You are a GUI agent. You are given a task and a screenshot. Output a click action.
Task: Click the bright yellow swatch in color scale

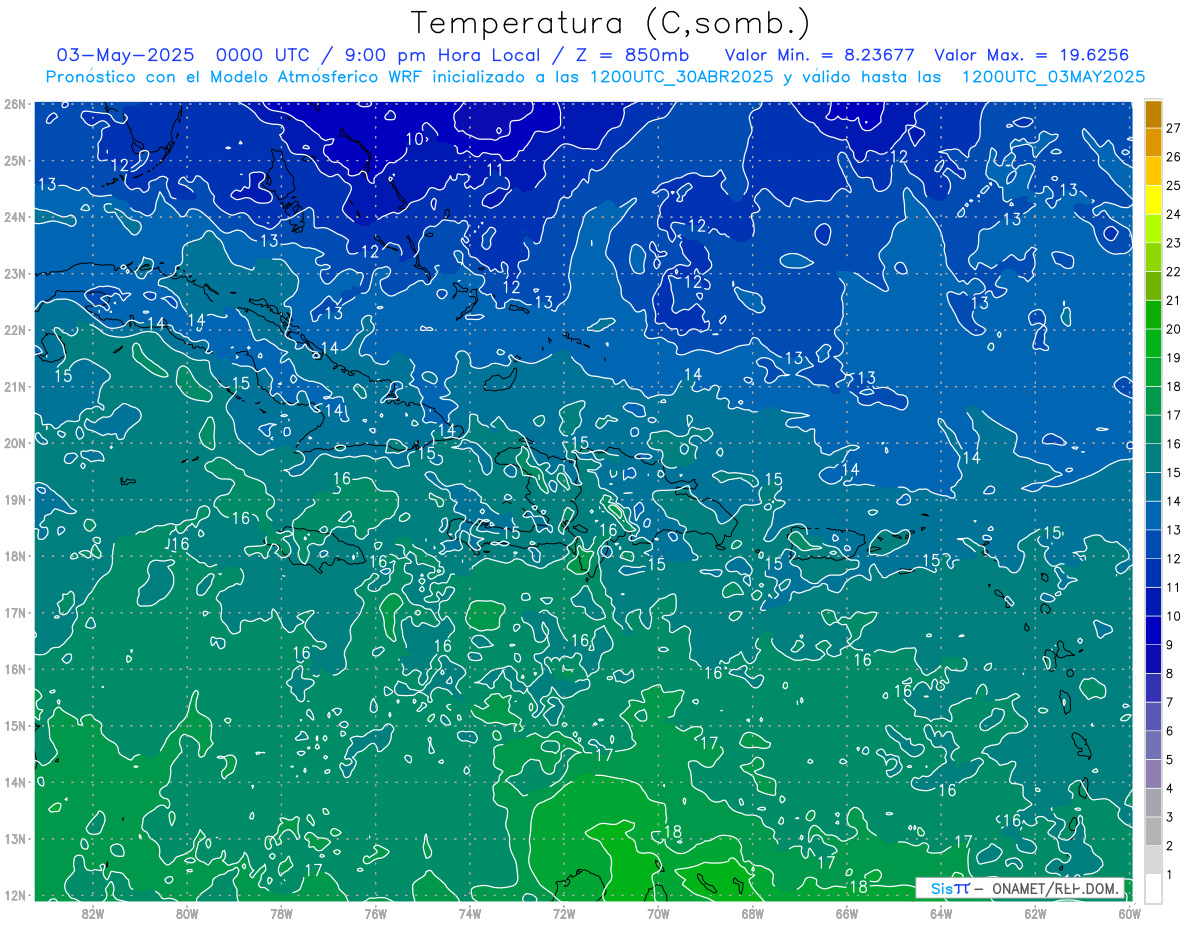1153,200
